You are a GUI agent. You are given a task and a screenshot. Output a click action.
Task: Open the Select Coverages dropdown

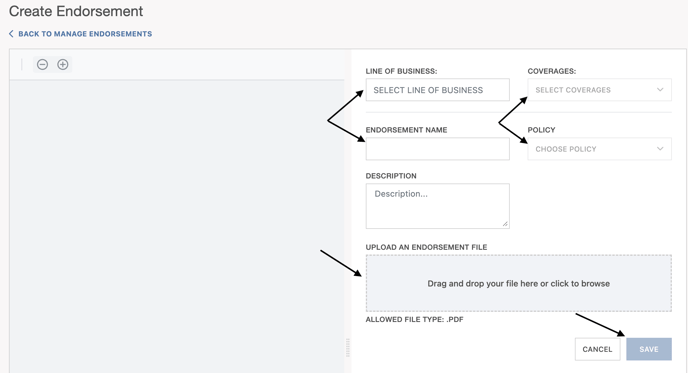coord(599,90)
